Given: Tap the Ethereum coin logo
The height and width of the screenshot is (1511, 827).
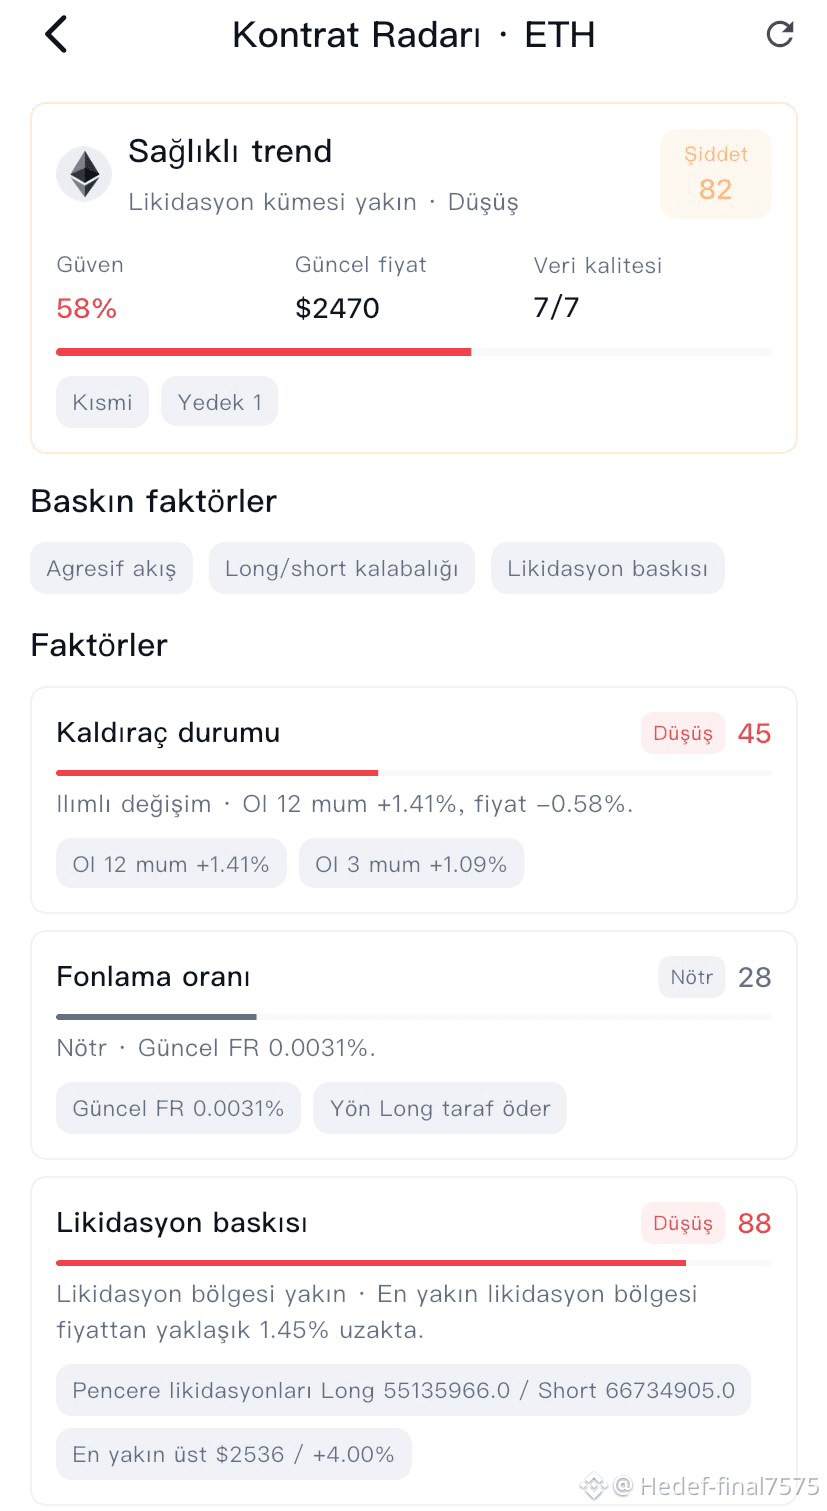Looking at the screenshot, I should (84, 174).
